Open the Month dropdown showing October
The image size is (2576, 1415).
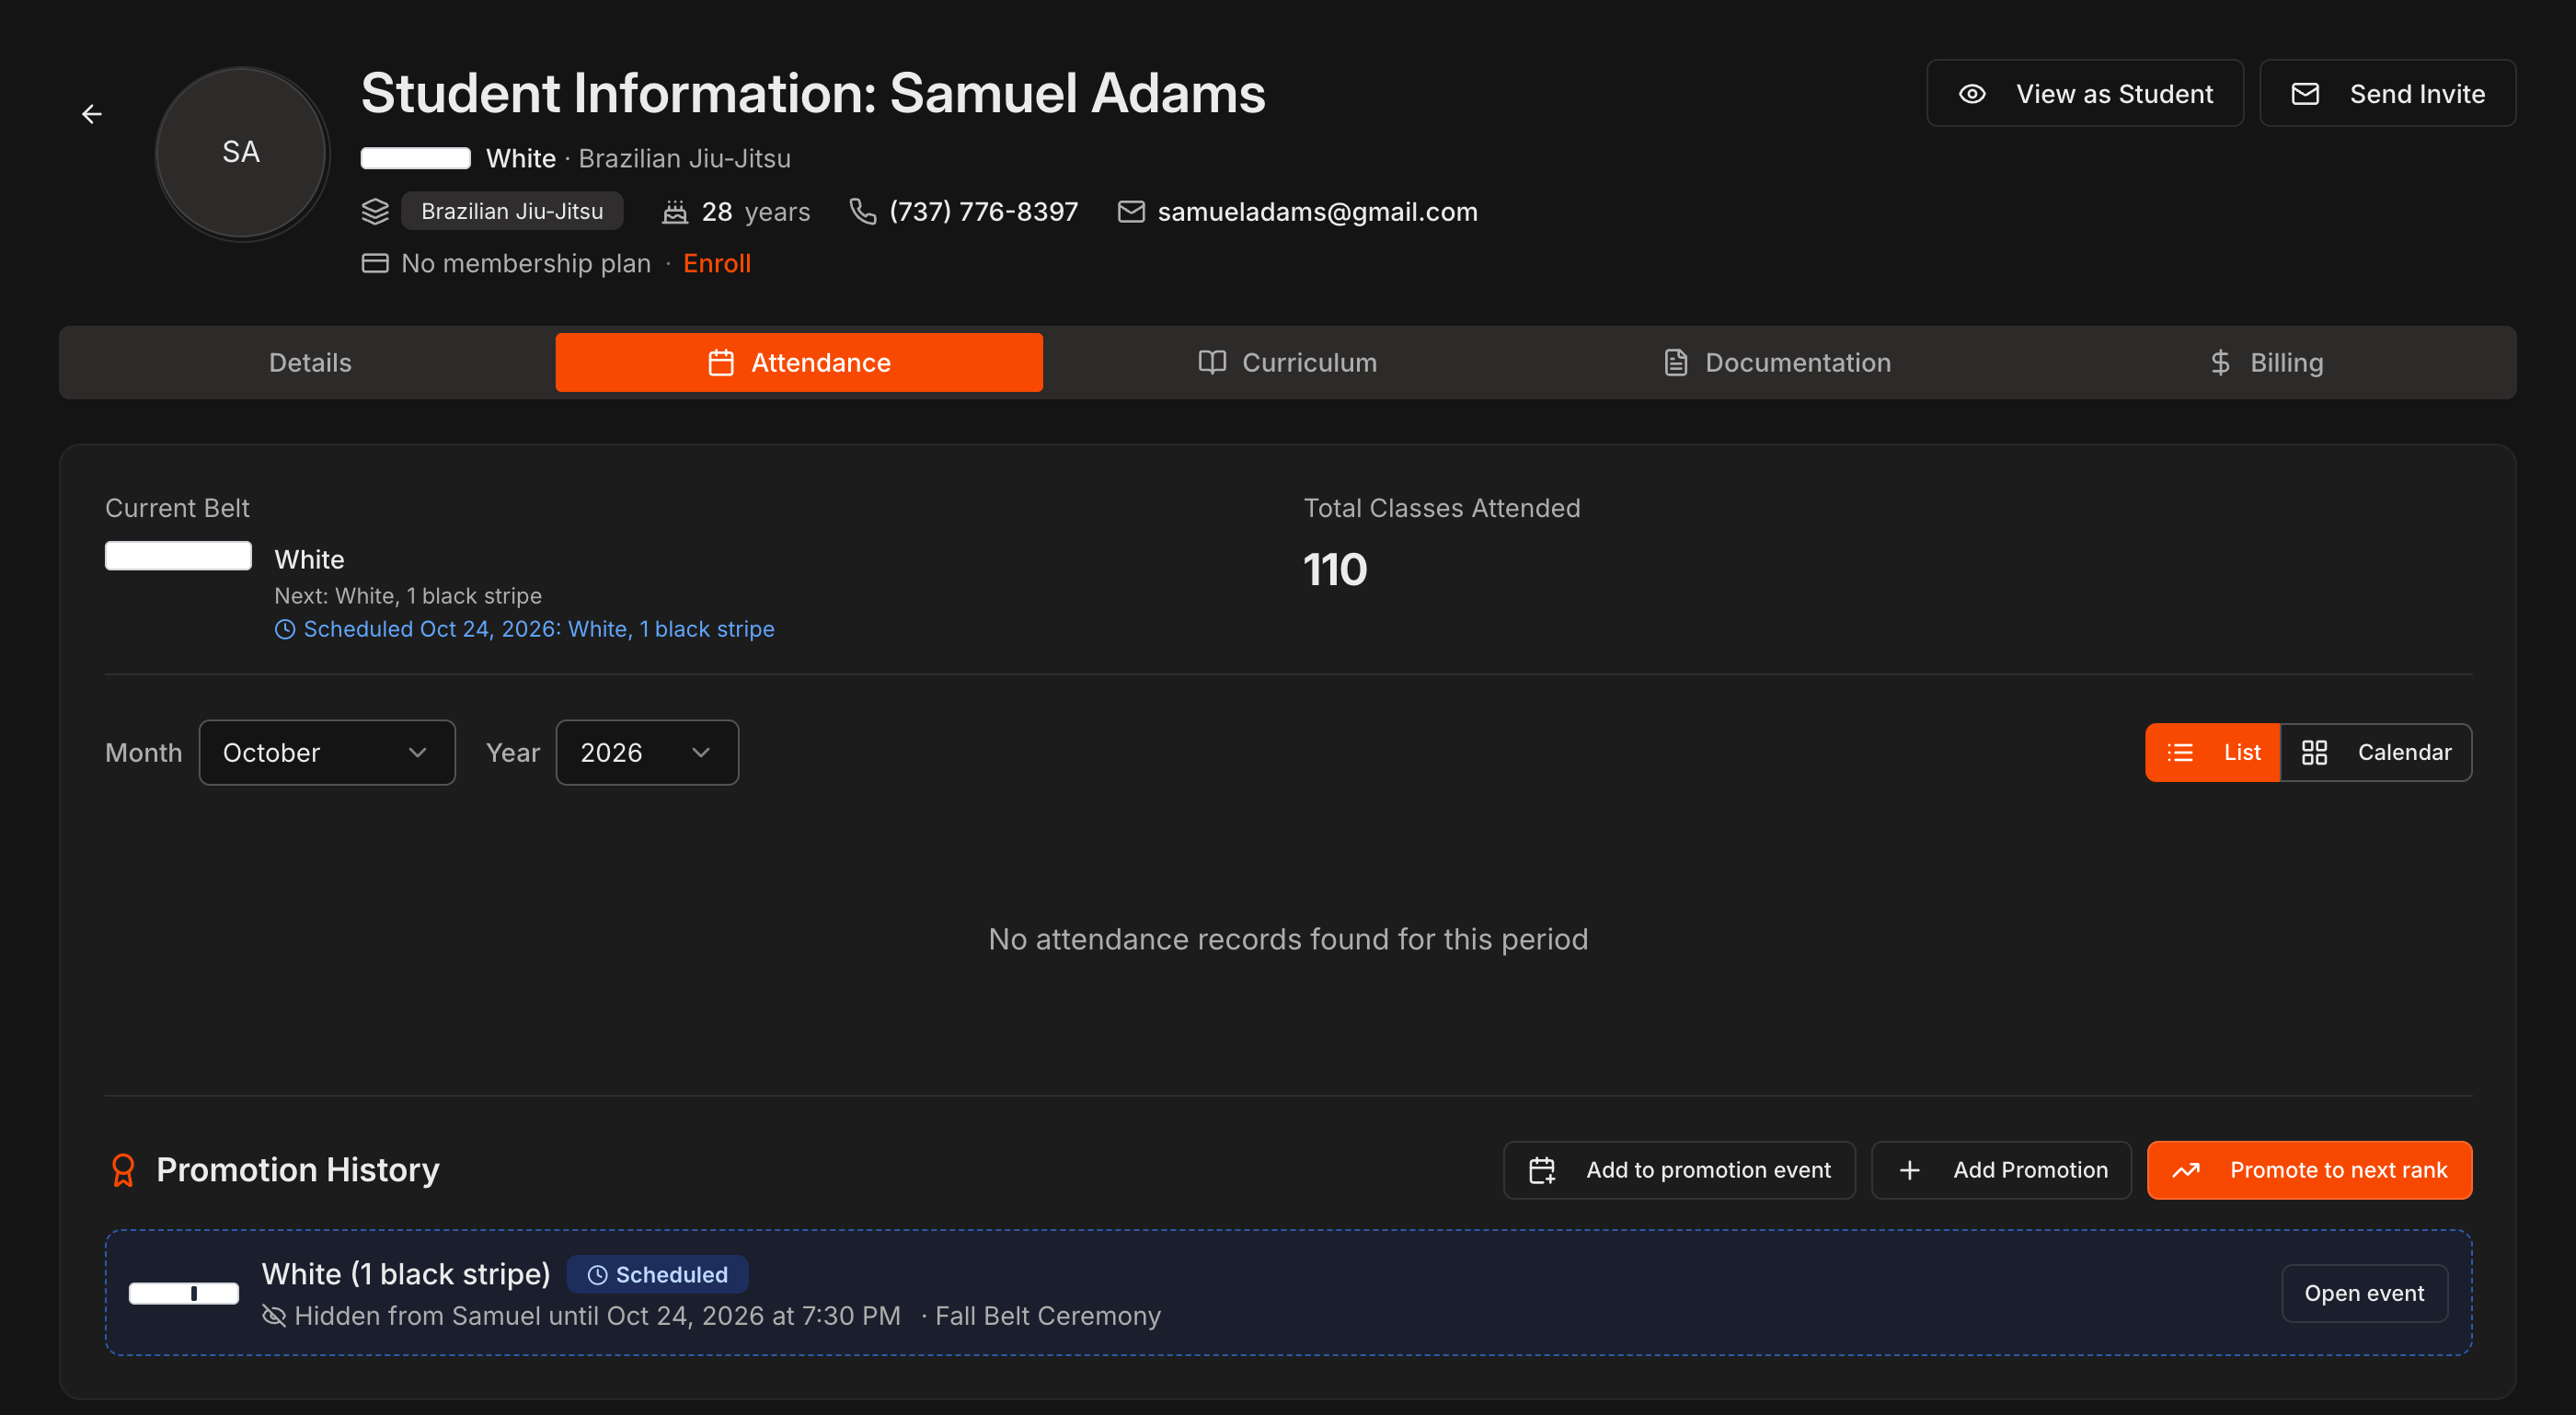(327, 752)
